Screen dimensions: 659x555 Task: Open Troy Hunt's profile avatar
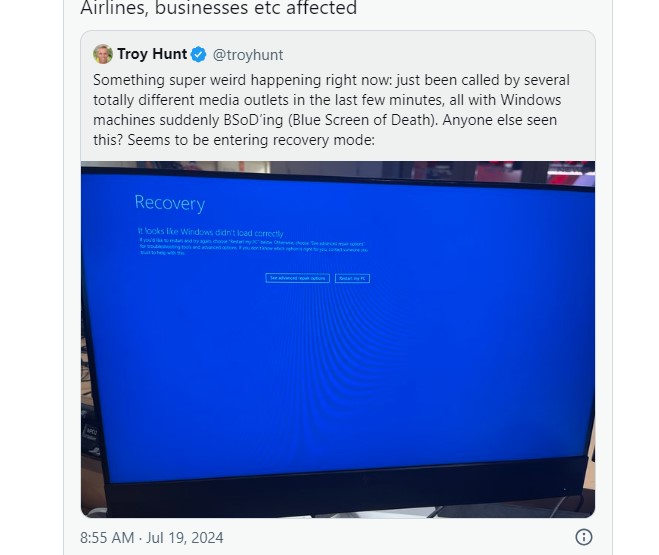[x=103, y=54]
